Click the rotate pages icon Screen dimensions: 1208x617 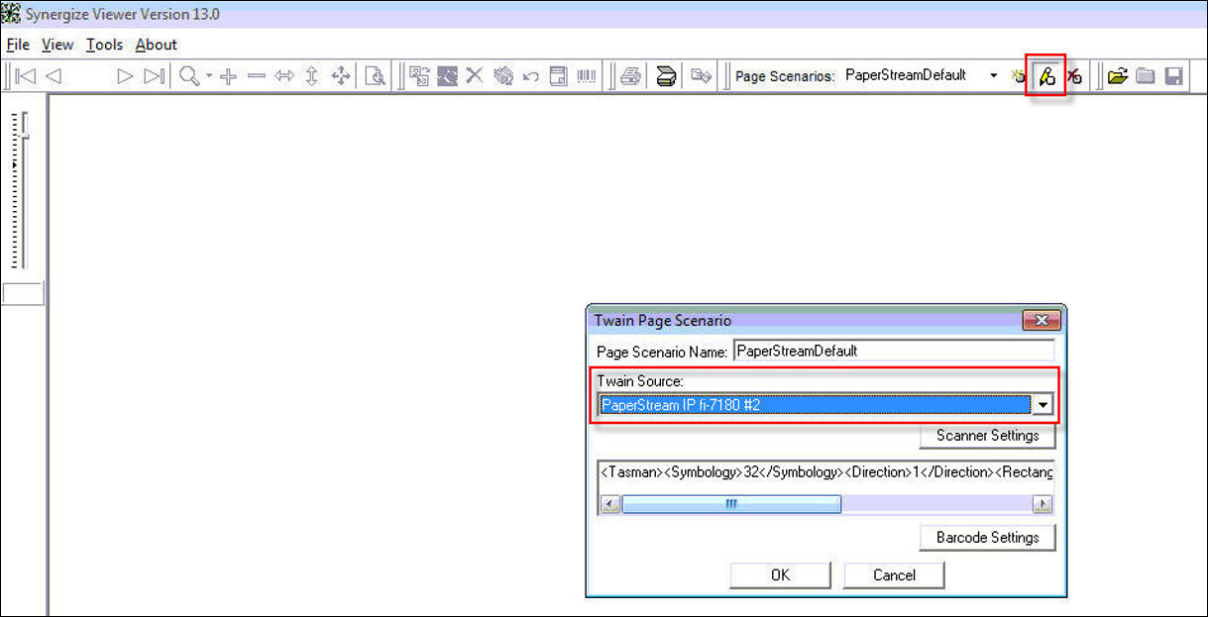pos(503,76)
